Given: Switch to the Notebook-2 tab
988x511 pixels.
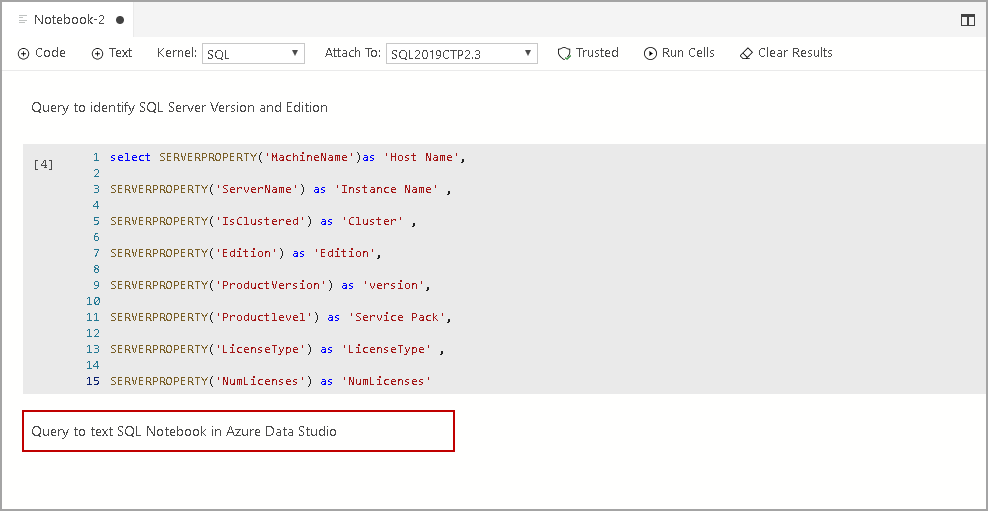Looking at the screenshot, I should [x=68, y=20].
